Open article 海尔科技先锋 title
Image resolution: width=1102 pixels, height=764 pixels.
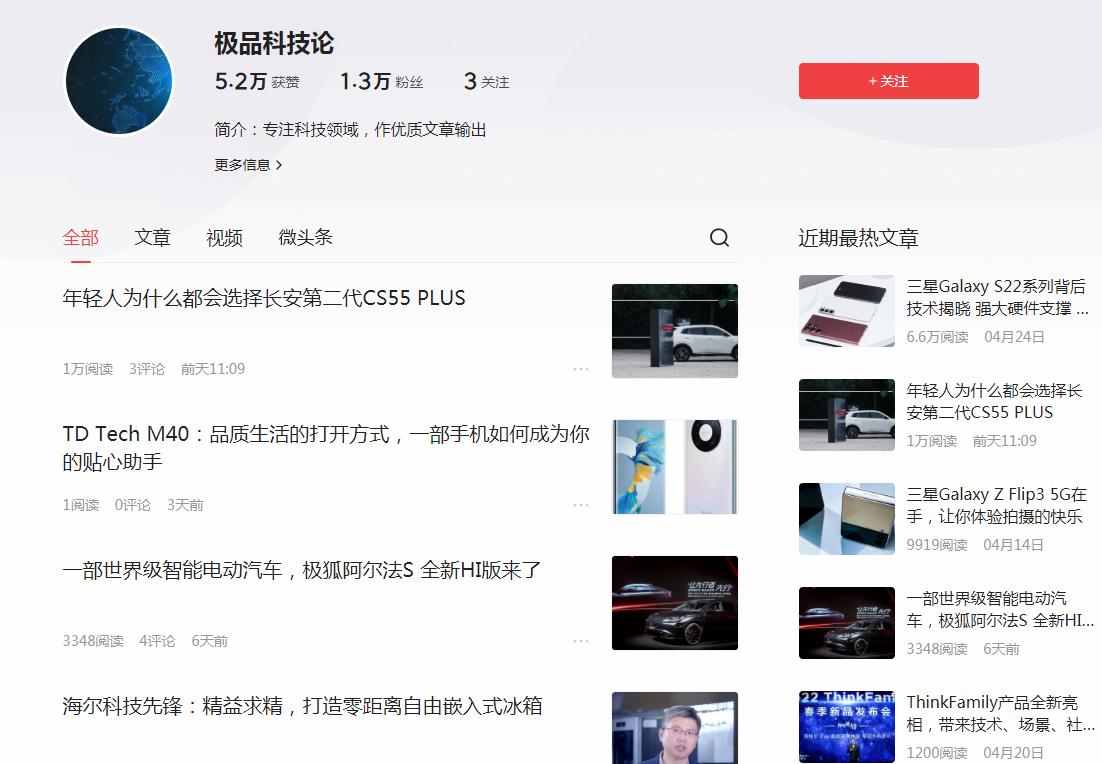[302, 706]
